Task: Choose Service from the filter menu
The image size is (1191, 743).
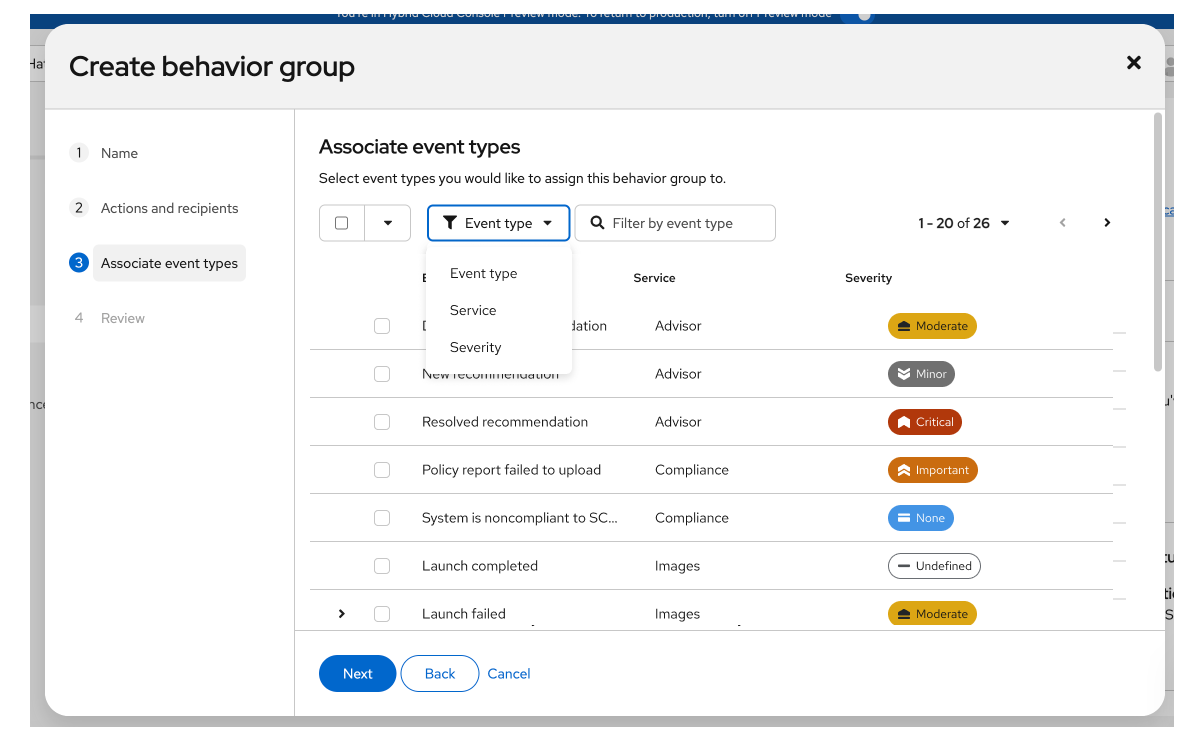Action: 473,310
